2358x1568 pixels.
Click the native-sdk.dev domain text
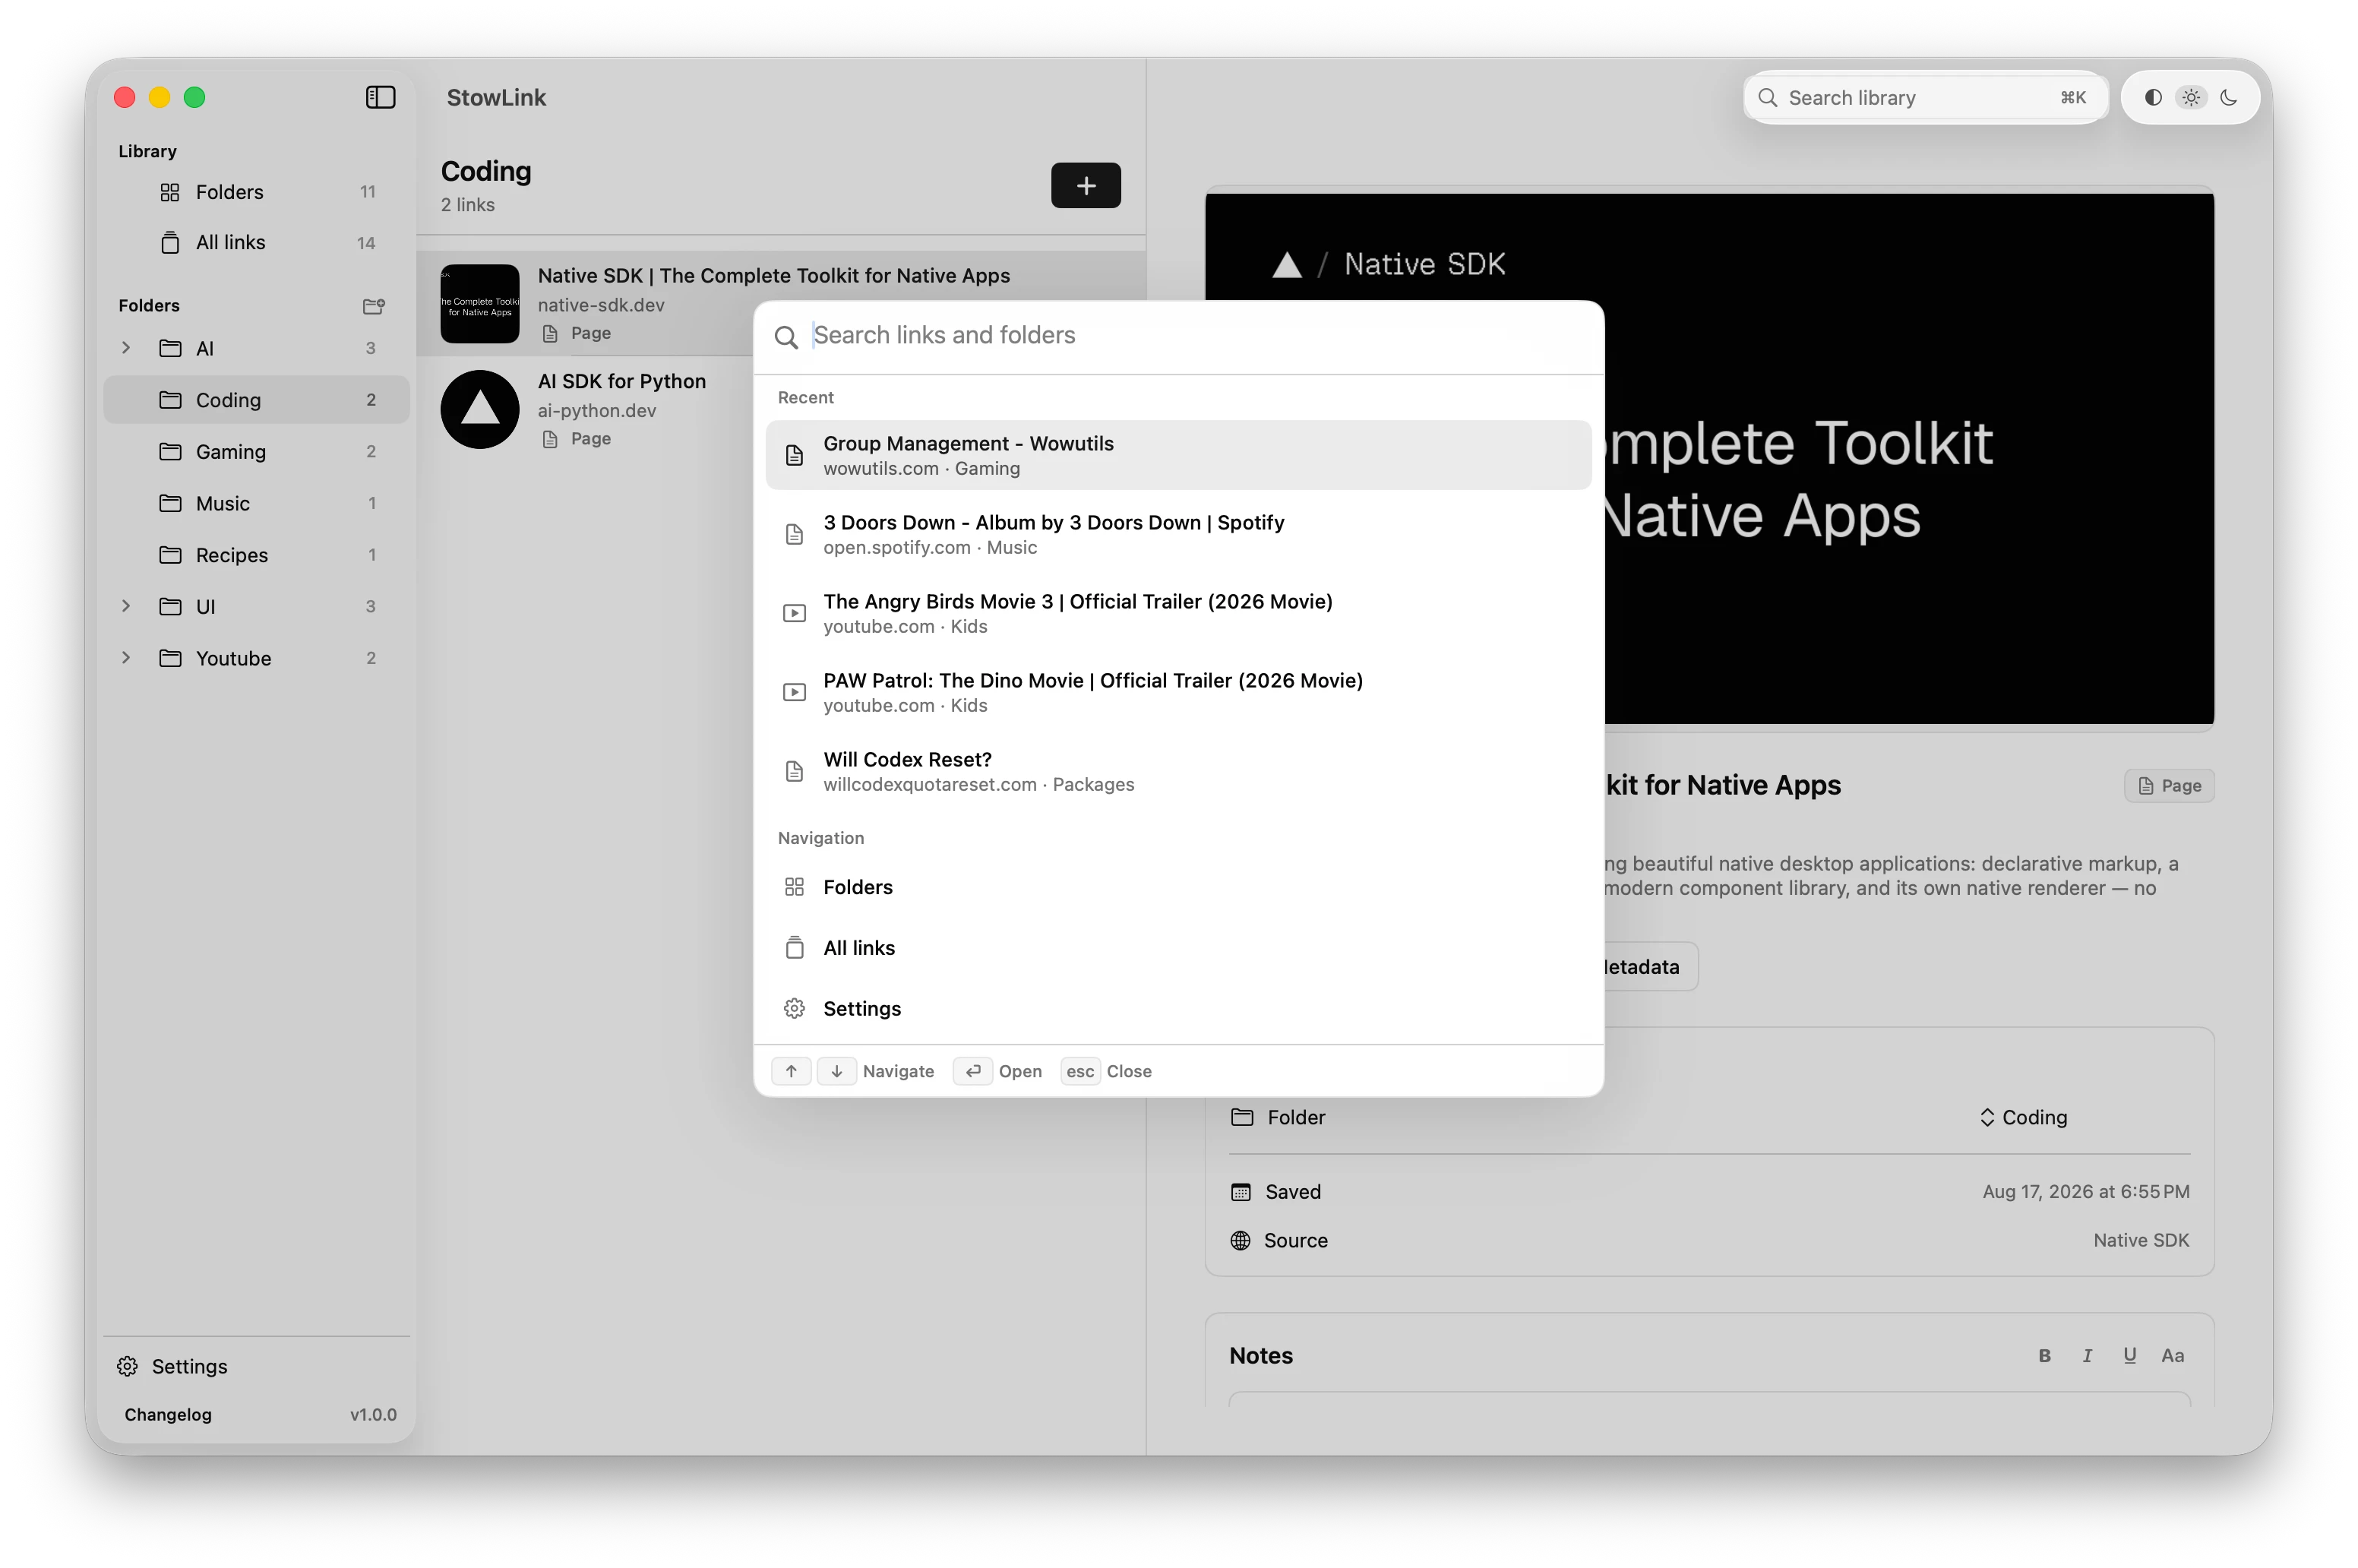600,305
